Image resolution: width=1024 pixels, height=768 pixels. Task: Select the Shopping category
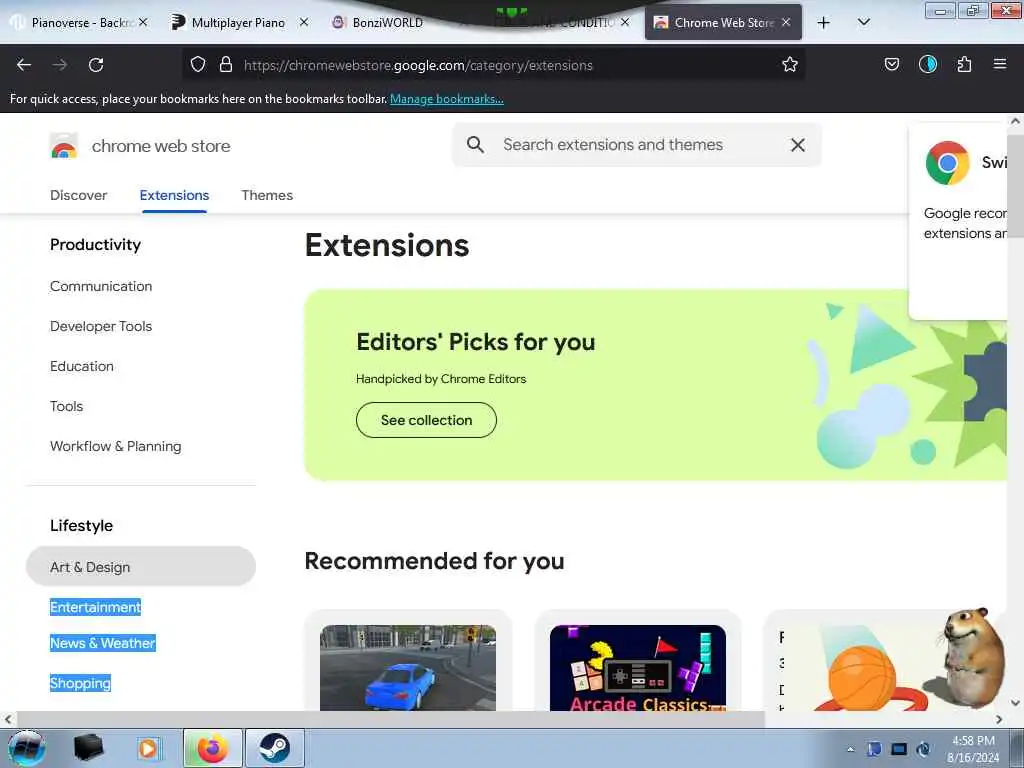coord(80,682)
